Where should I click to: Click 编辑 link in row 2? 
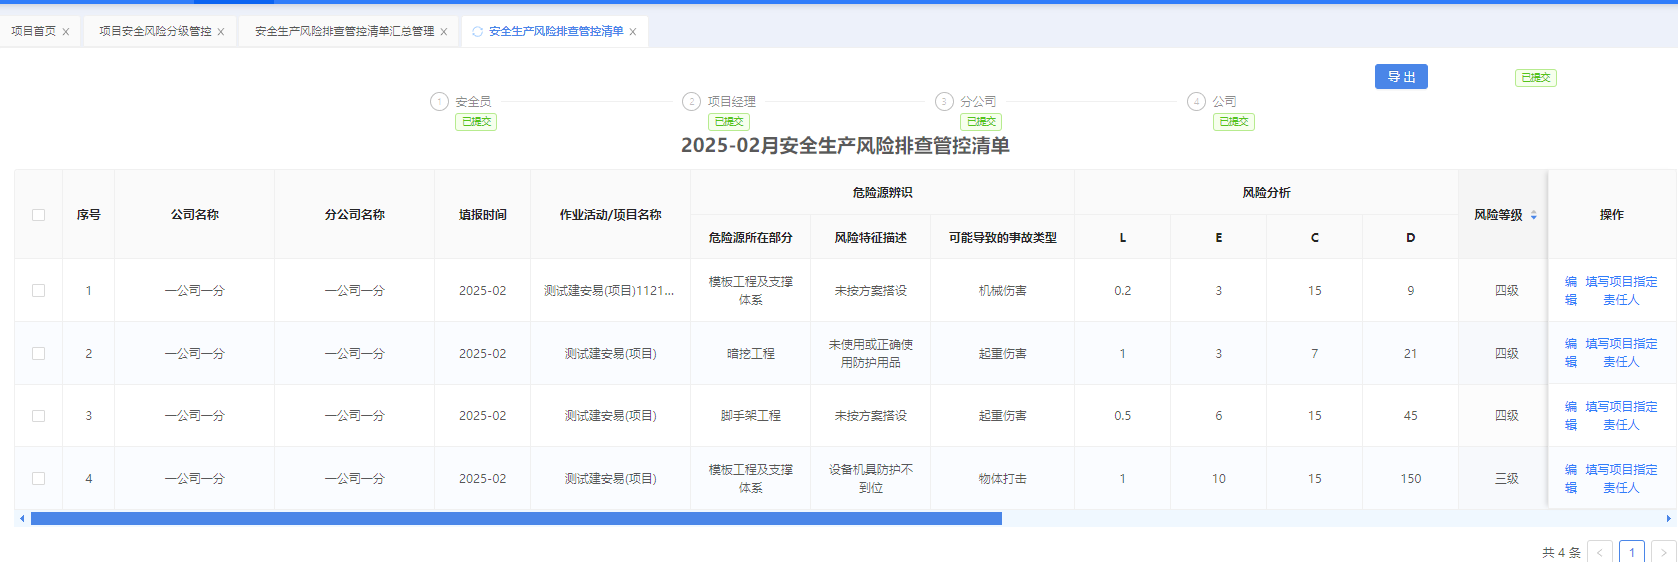point(1571,353)
